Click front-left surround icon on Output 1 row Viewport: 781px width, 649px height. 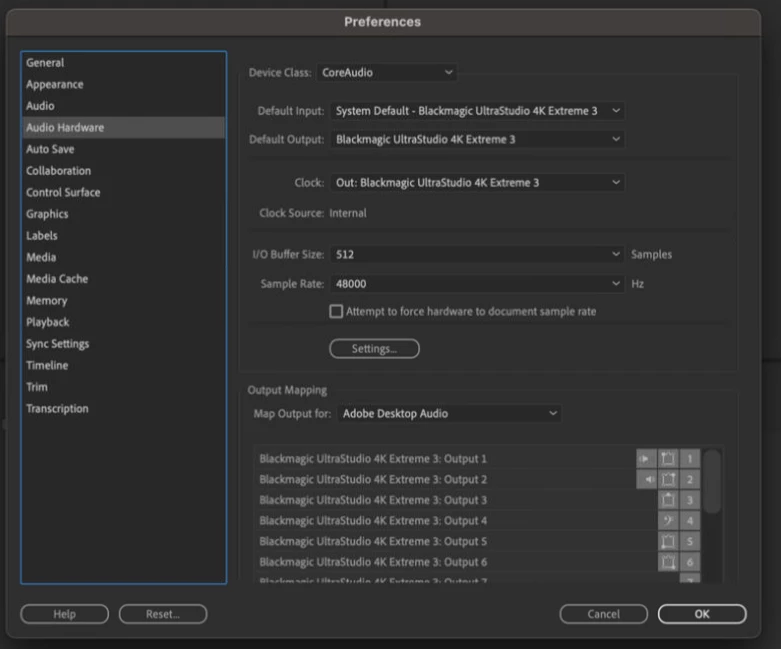[x=668, y=459]
